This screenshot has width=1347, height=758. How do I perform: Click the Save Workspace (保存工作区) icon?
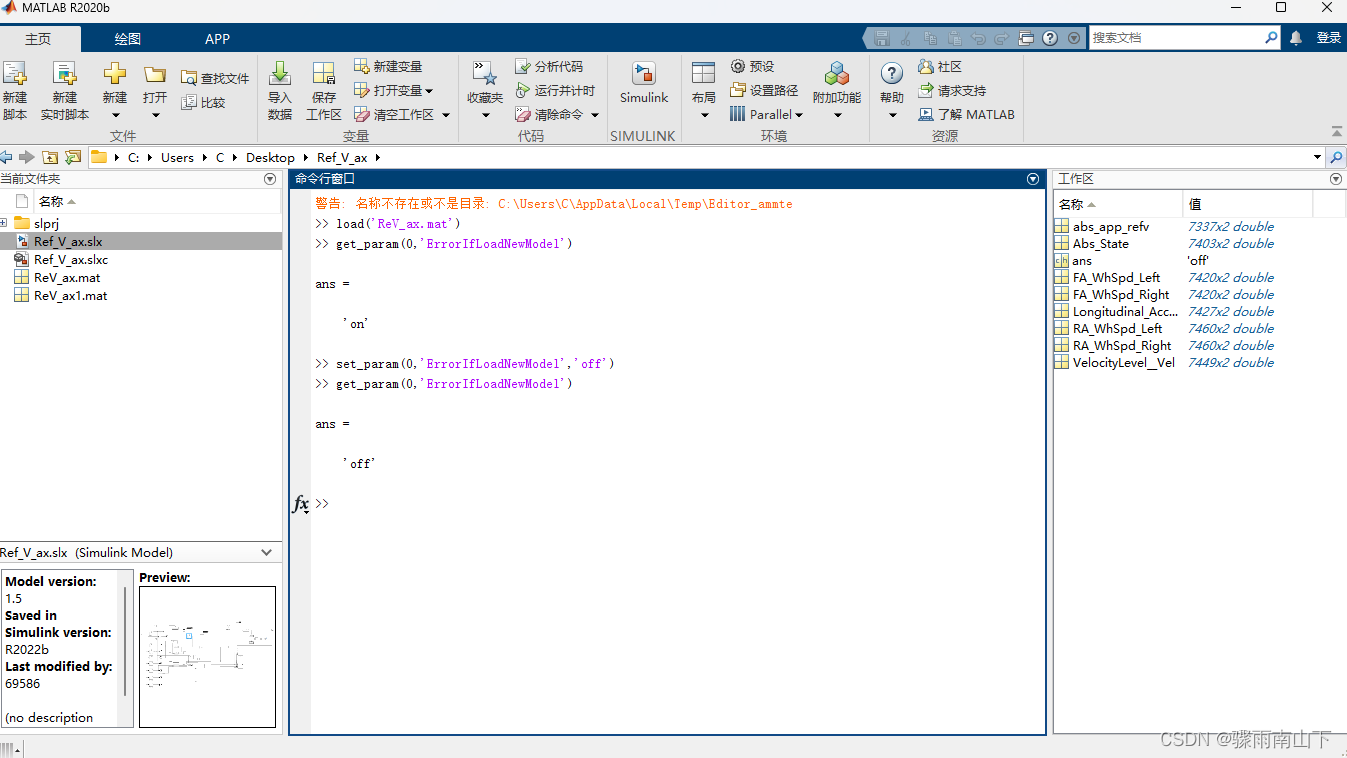pyautogui.click(x=324, y=74)
